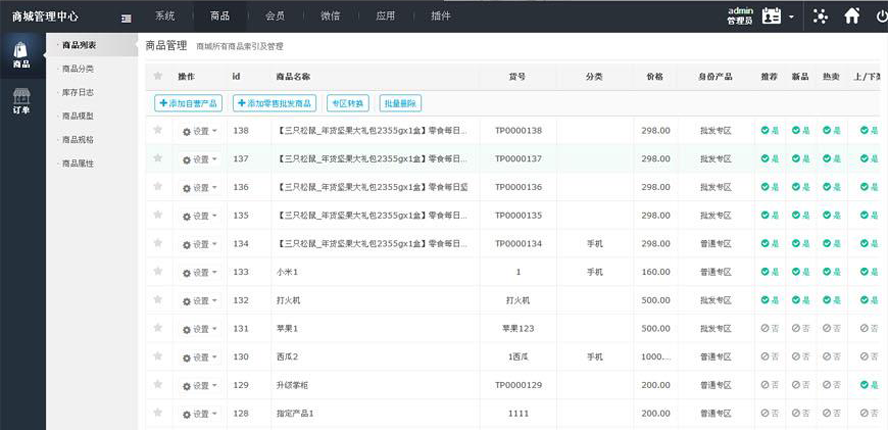This screenshot has width=888, height=430.
Task: Open 设置 dropdown for id 134
Action: pos(200,244)
